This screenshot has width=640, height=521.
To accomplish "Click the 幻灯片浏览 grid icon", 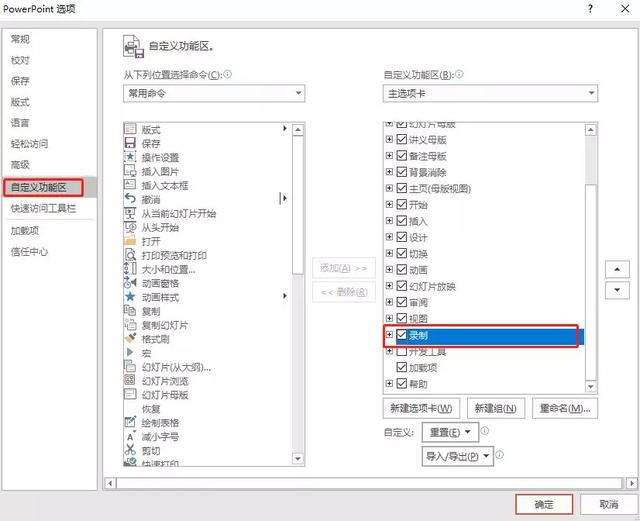I will point(130,380).
